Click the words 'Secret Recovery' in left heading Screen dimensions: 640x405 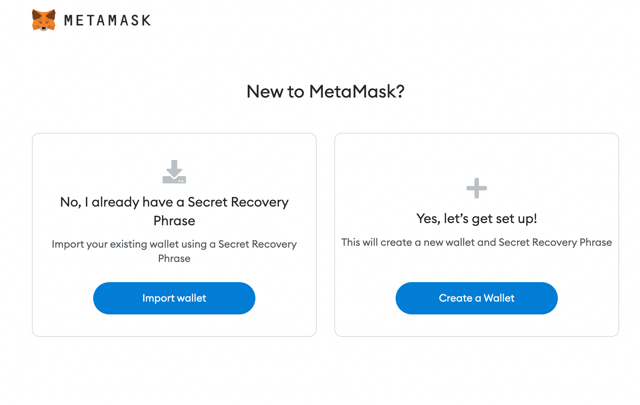point(238,202)
